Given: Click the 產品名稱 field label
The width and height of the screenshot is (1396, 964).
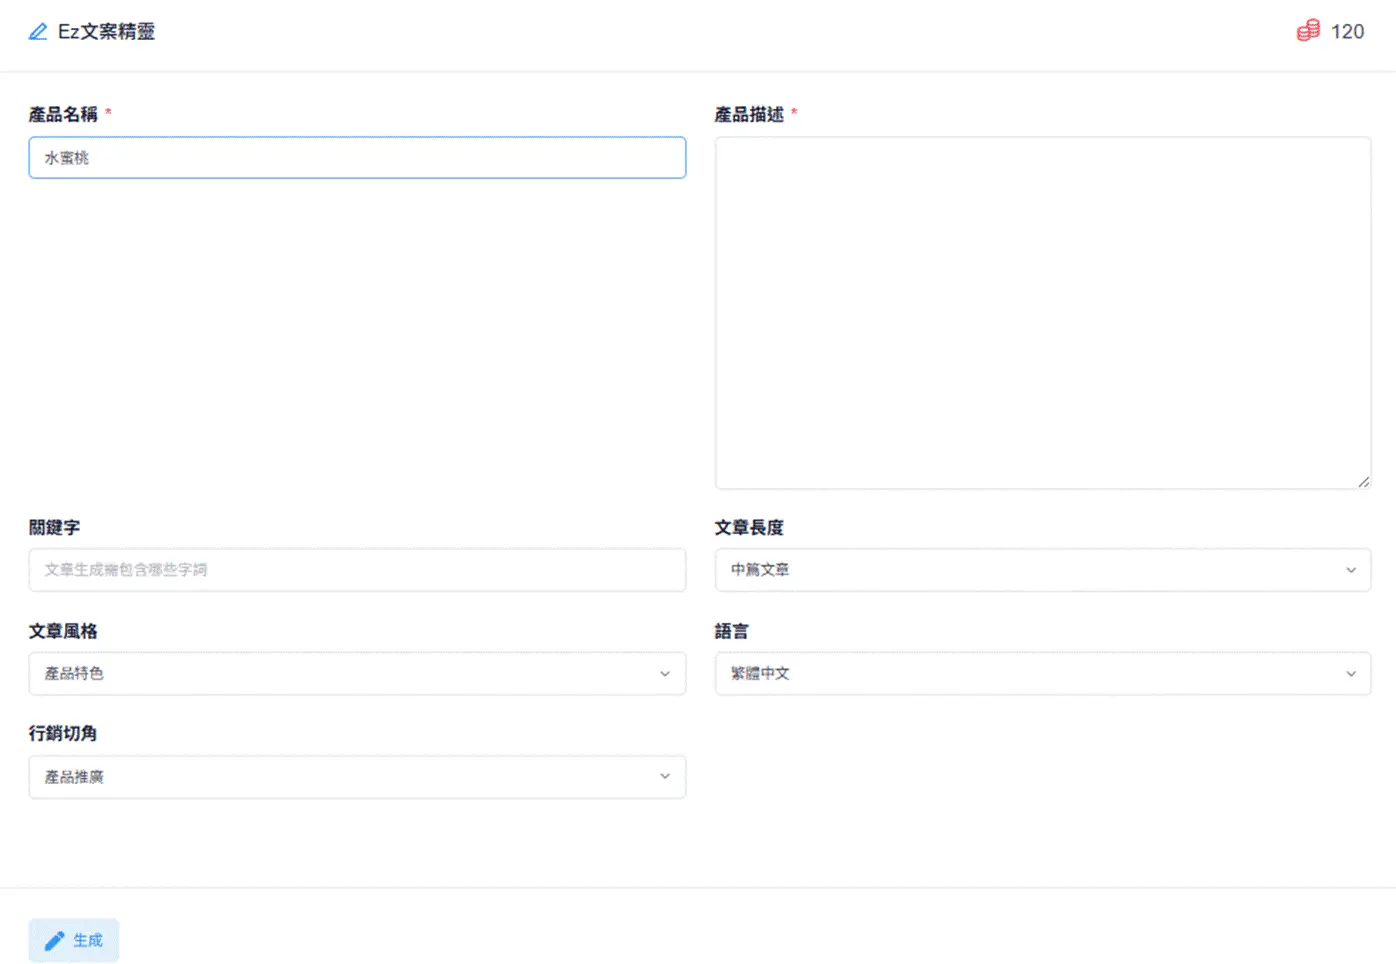Looking at the screenshot, I should coord(63,115).
